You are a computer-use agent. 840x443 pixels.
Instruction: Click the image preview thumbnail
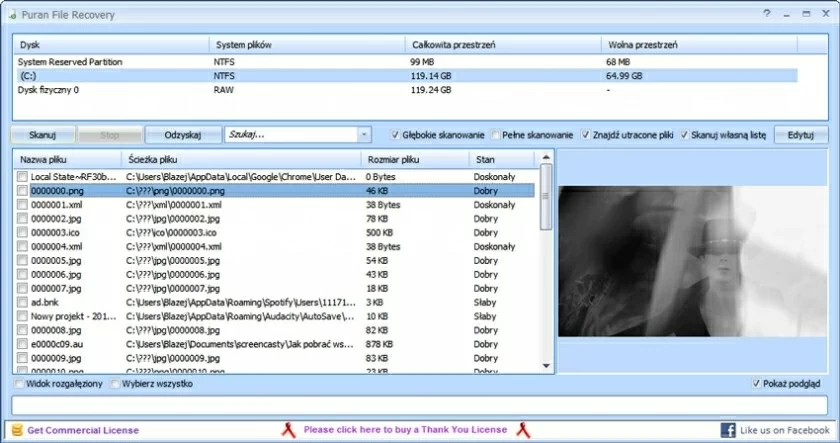(x=693, y=261)
